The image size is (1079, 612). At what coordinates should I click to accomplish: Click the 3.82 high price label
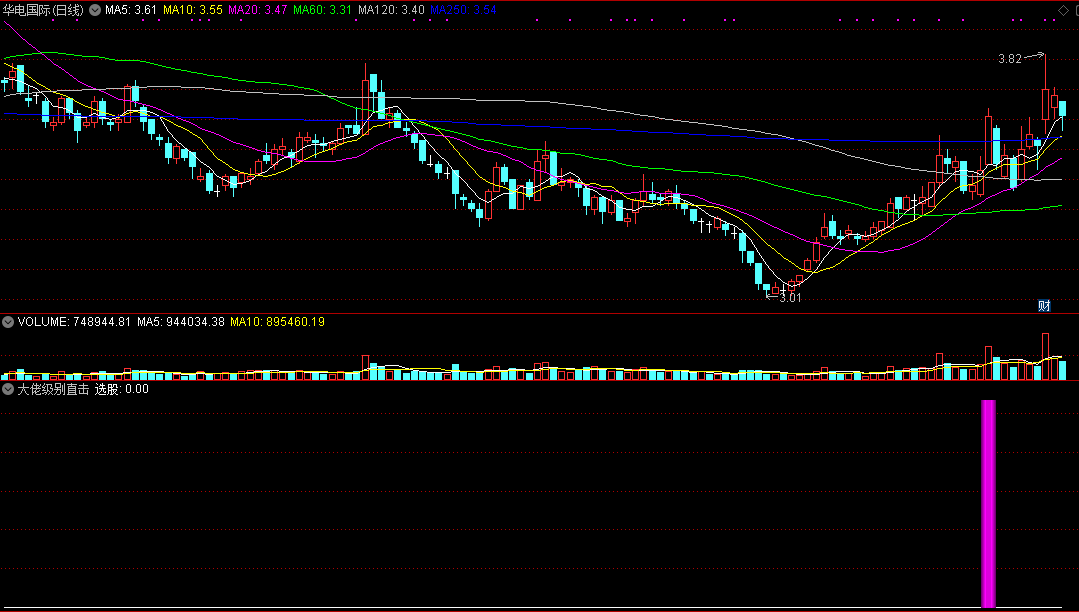coord(1010,59)
